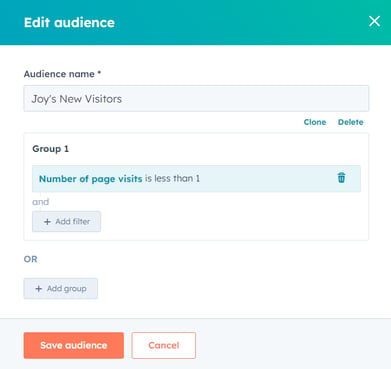The width and height of the screenshot is (391, 369).
Task: Add a new group
Action: (61, 289)
